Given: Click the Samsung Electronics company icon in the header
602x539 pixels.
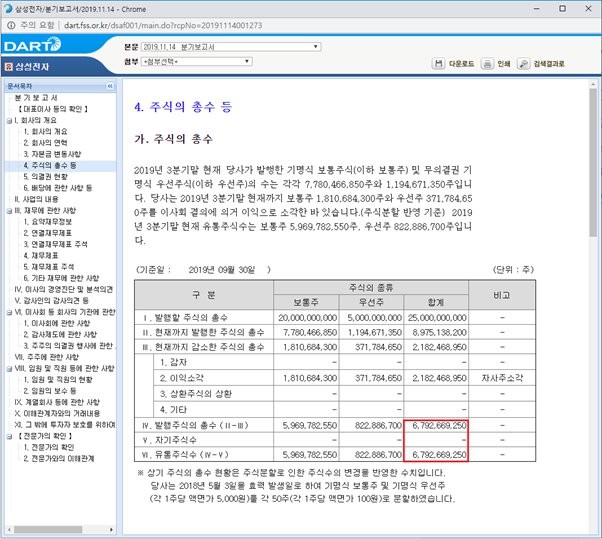Looking at the screenshot, I should pos(8,67).
